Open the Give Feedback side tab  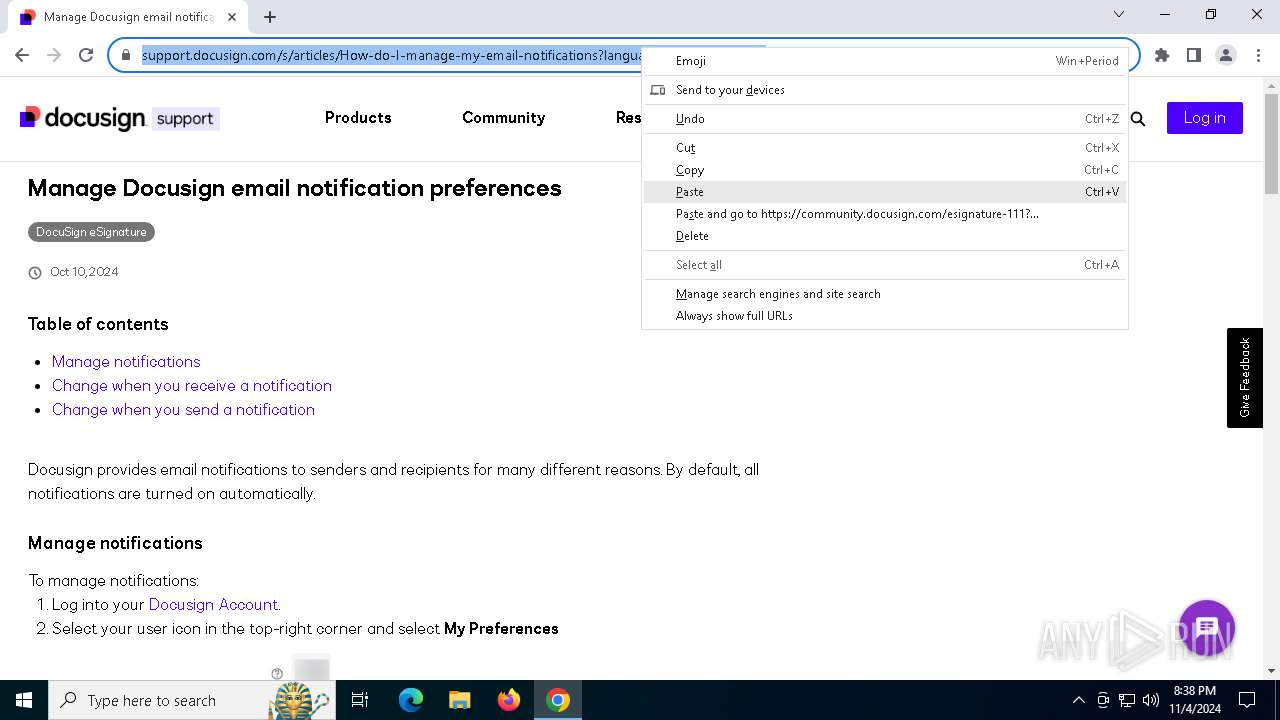point(1245,378)
